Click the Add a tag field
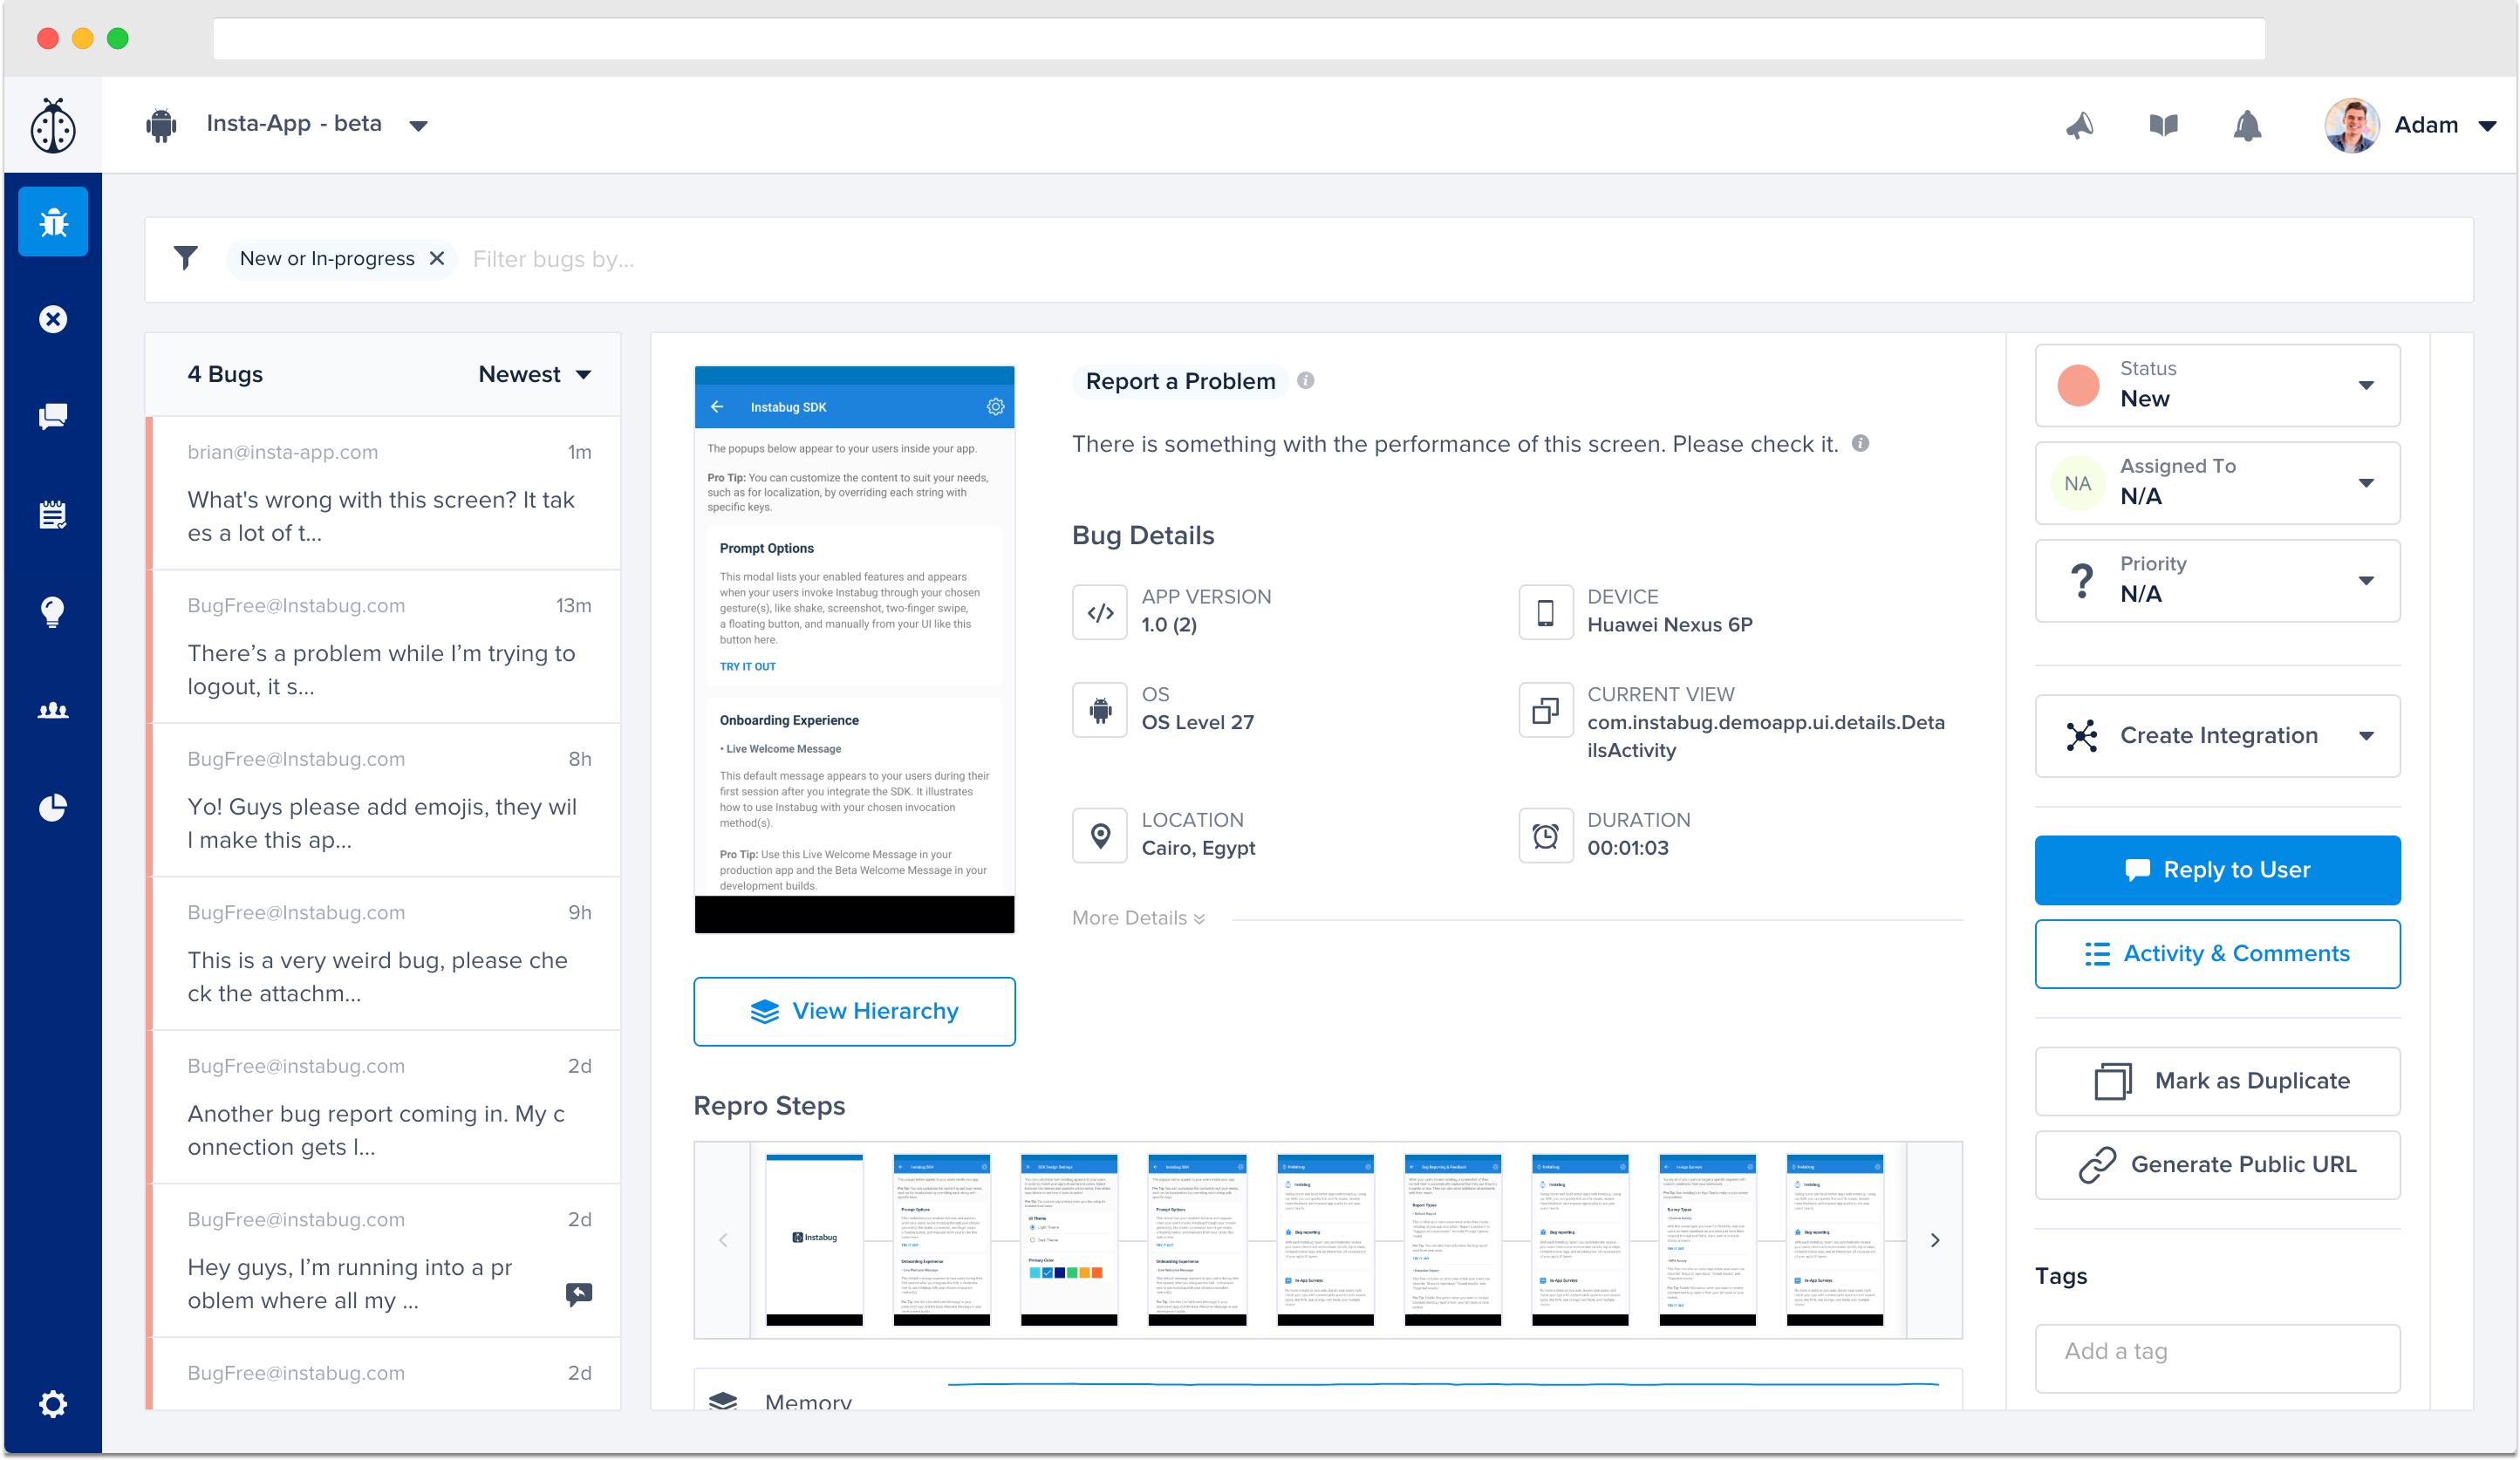Viewport: 2520px width, 1460px height. coord(2217,1352)
